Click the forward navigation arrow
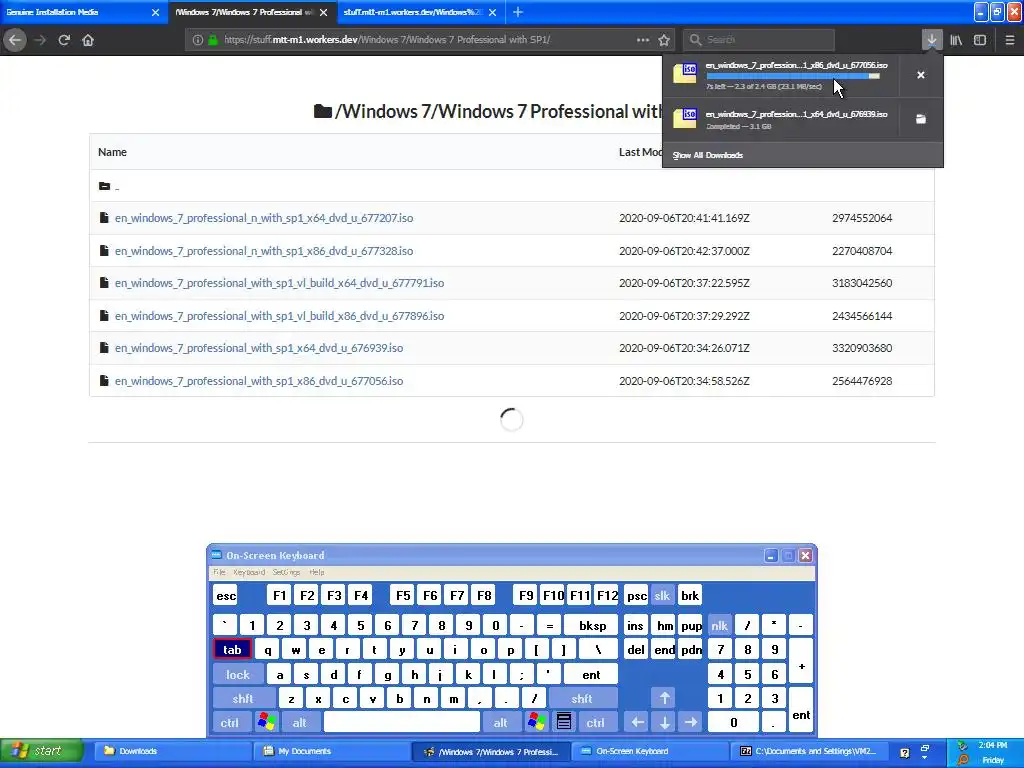1024x768 pixels. click(40, 40)
